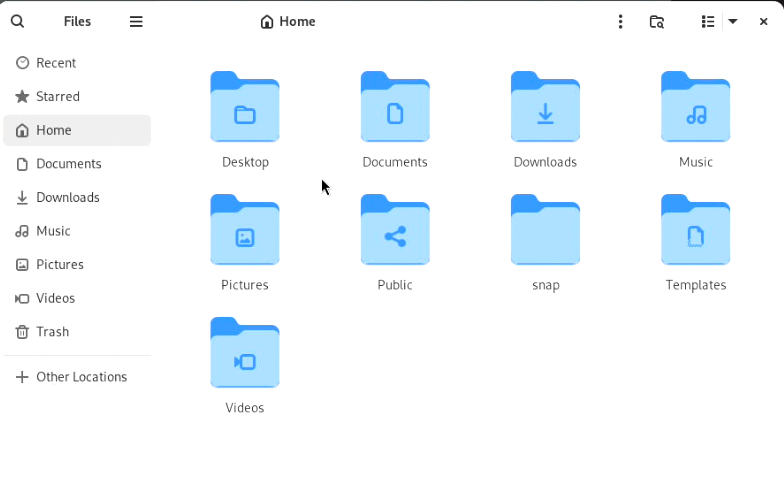This screenshot has width=784, height=479.
Task: Click the Home path bar button
Action: tap(288, 21)
